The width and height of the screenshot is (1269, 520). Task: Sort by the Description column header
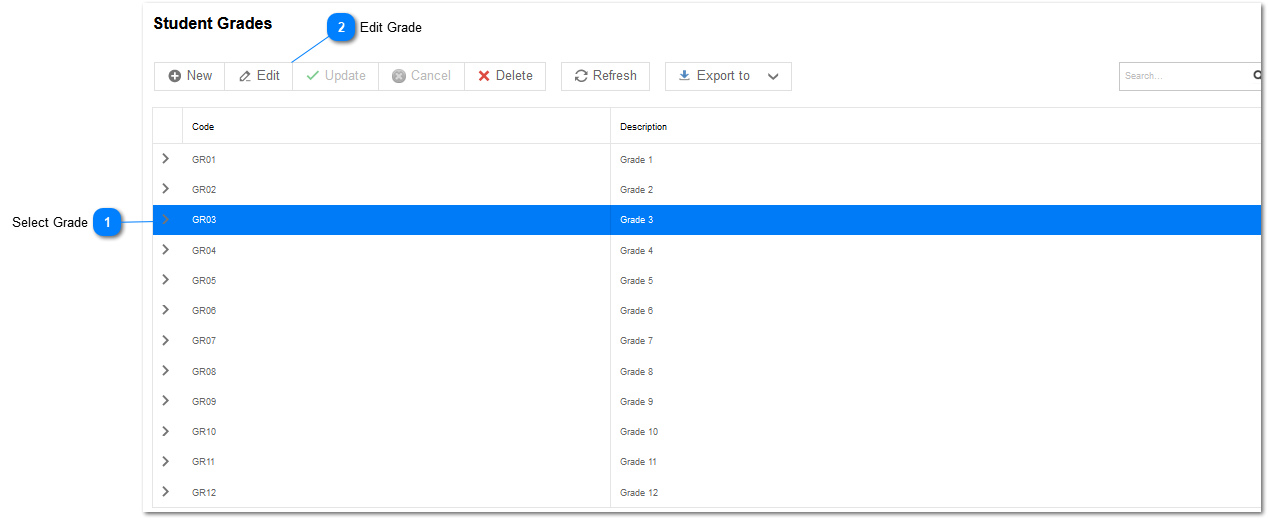click(936, 127)
